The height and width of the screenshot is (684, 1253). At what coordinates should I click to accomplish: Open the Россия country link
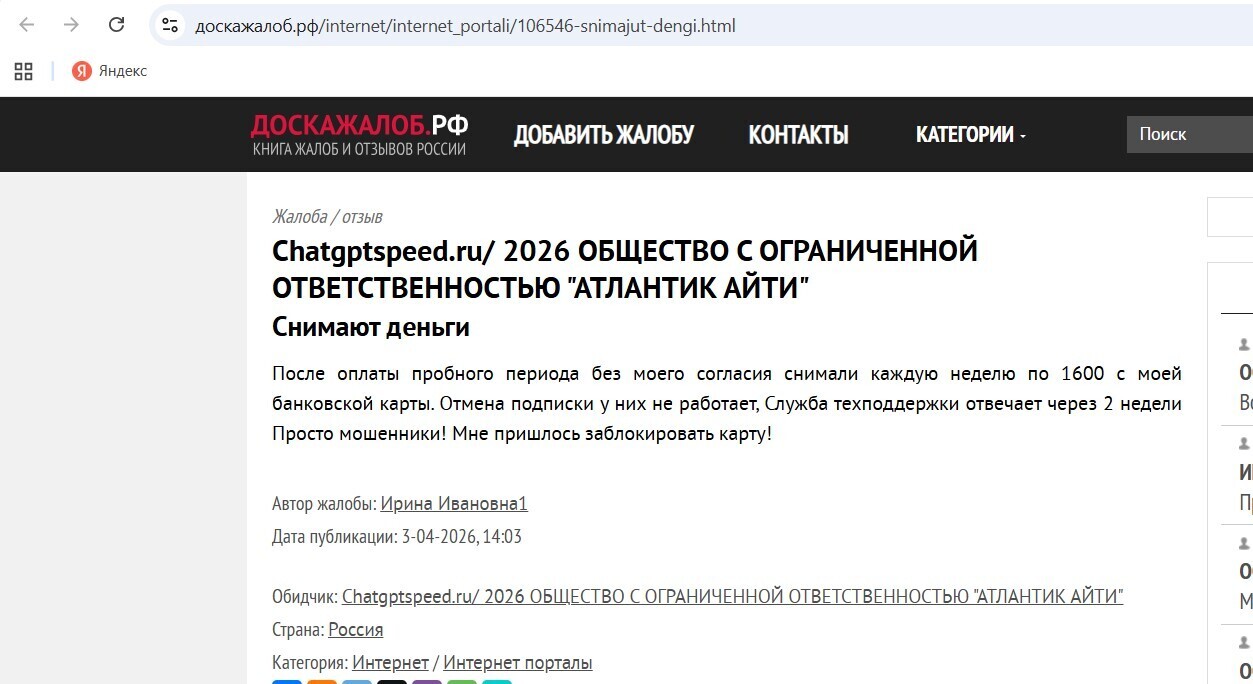pos(356,630)
